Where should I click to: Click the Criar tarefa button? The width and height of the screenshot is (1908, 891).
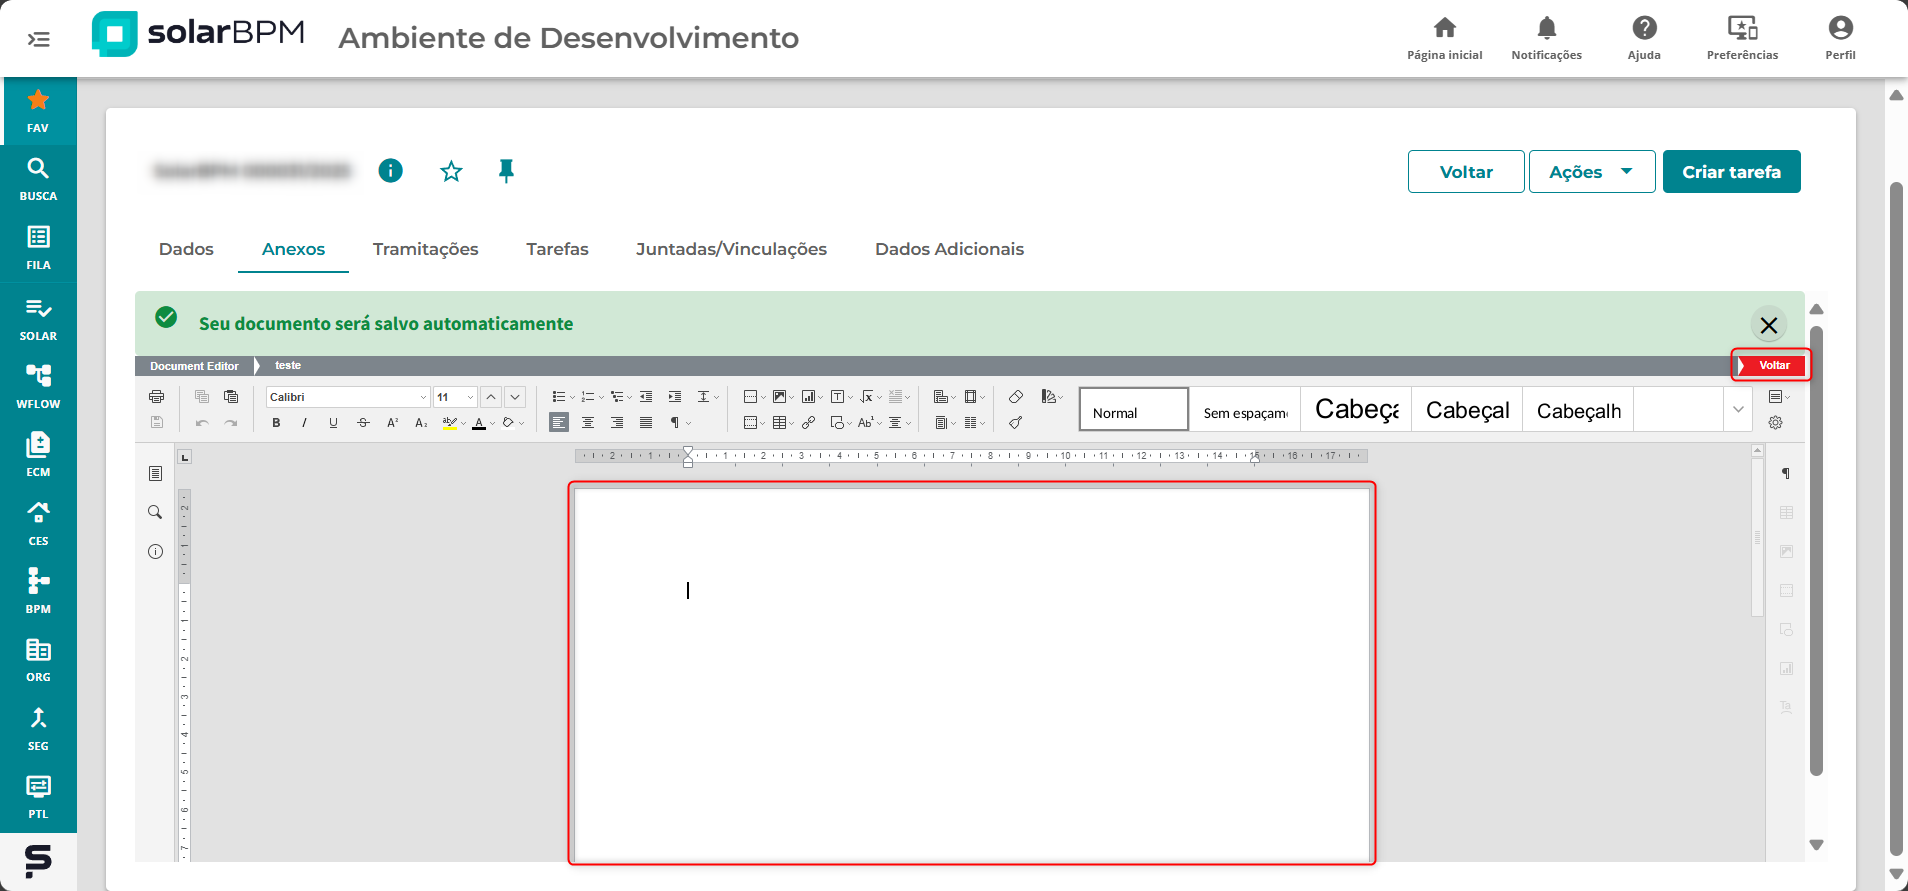click(x=1731, y=171)
